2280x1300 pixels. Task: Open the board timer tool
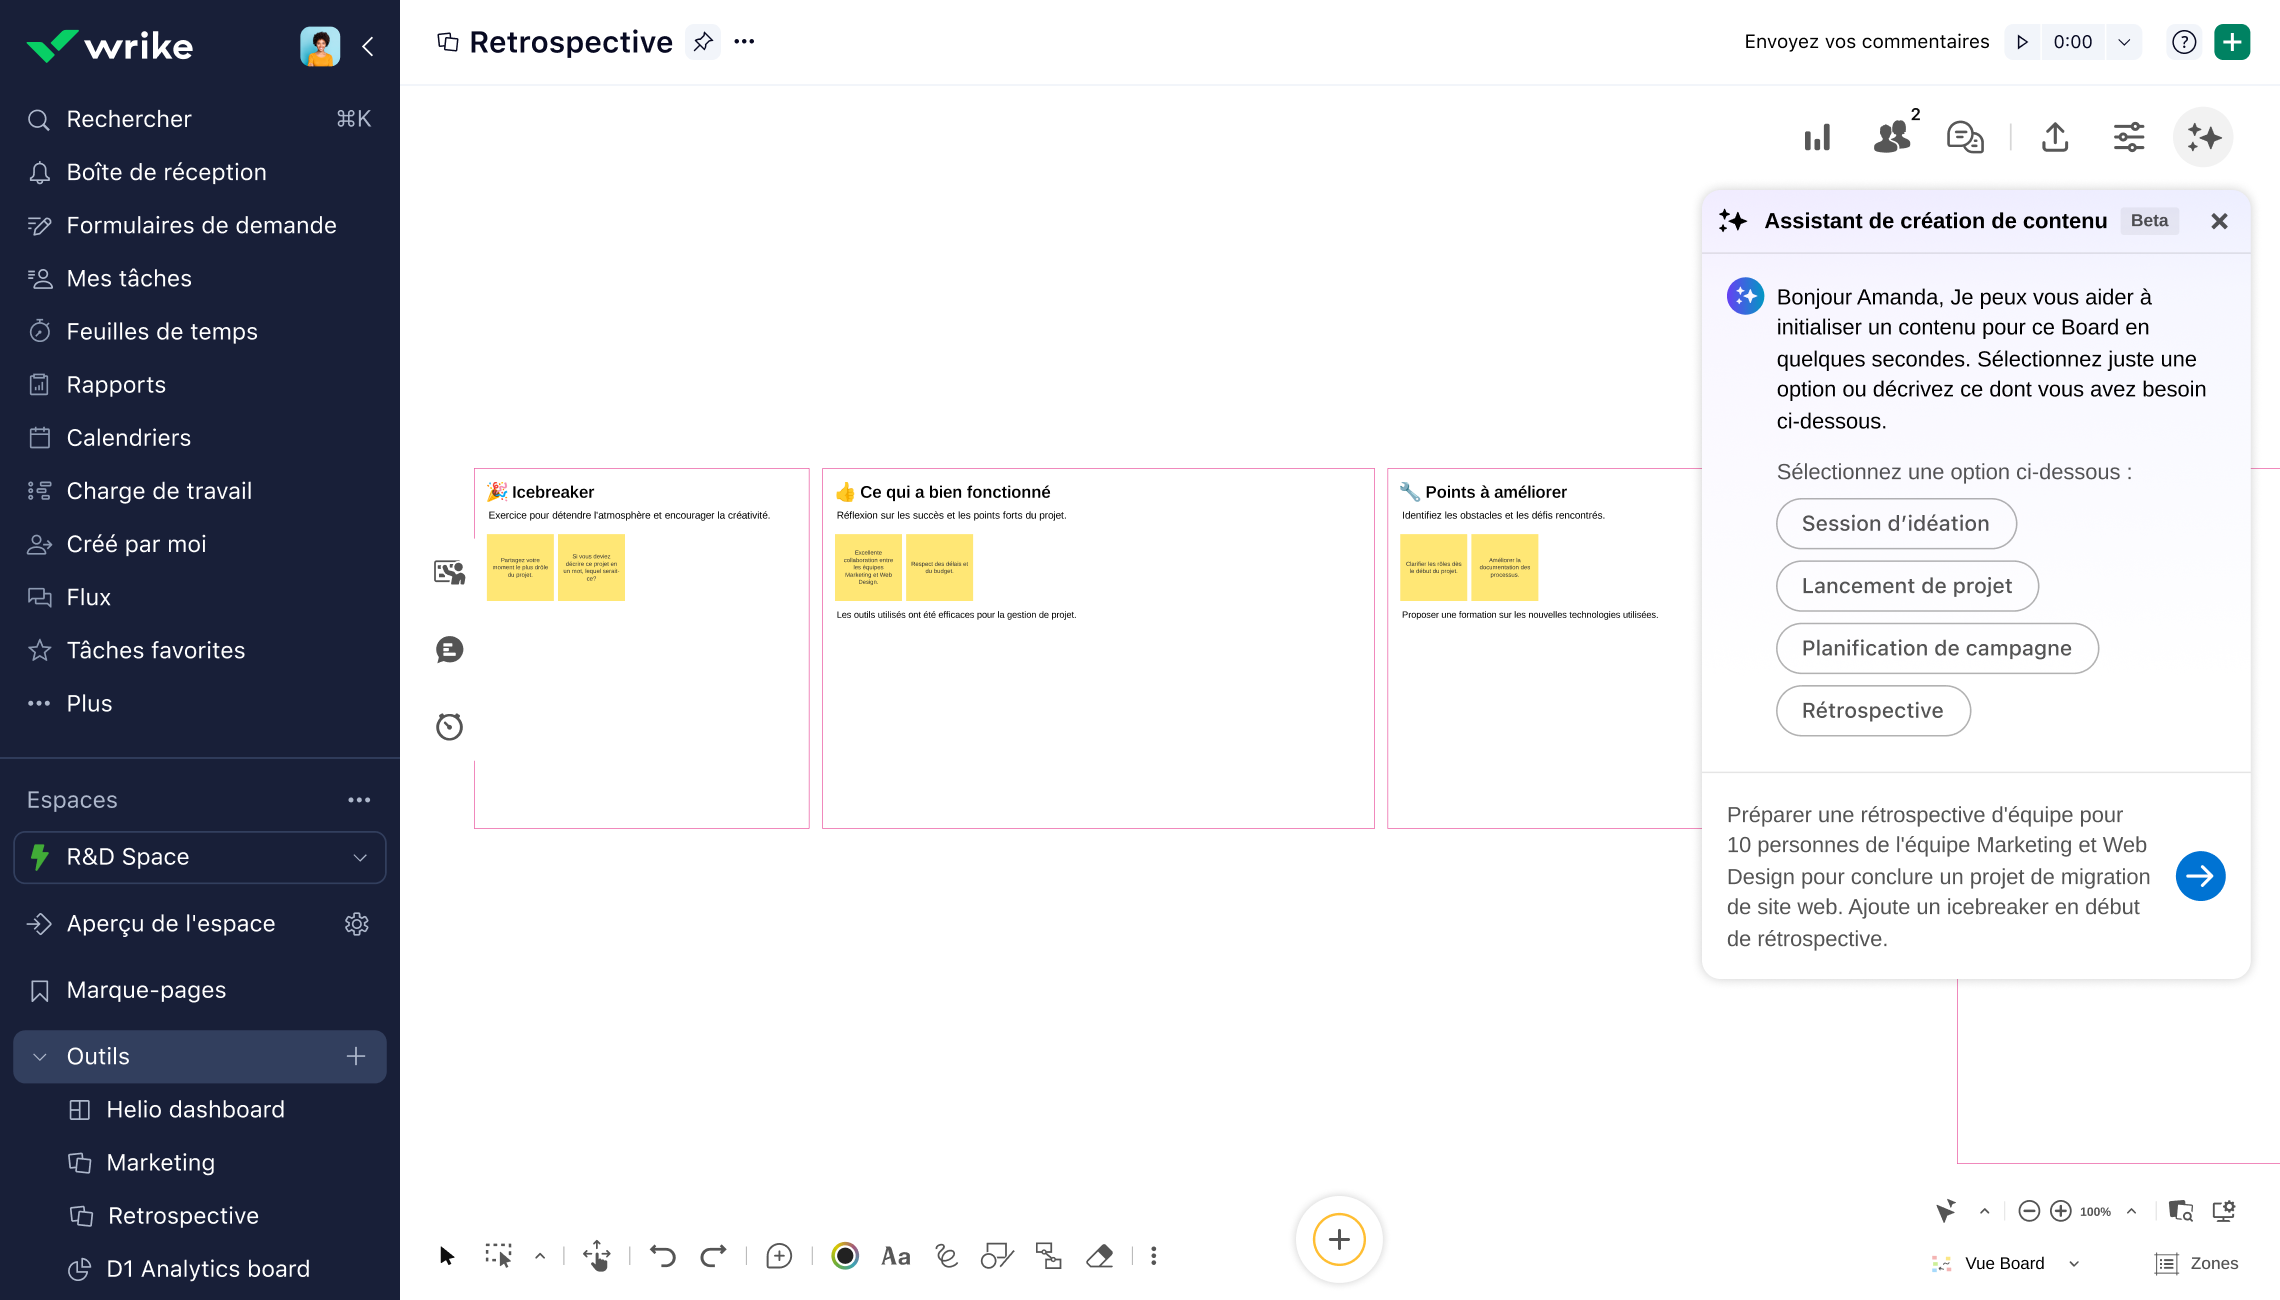click(449, 726)
